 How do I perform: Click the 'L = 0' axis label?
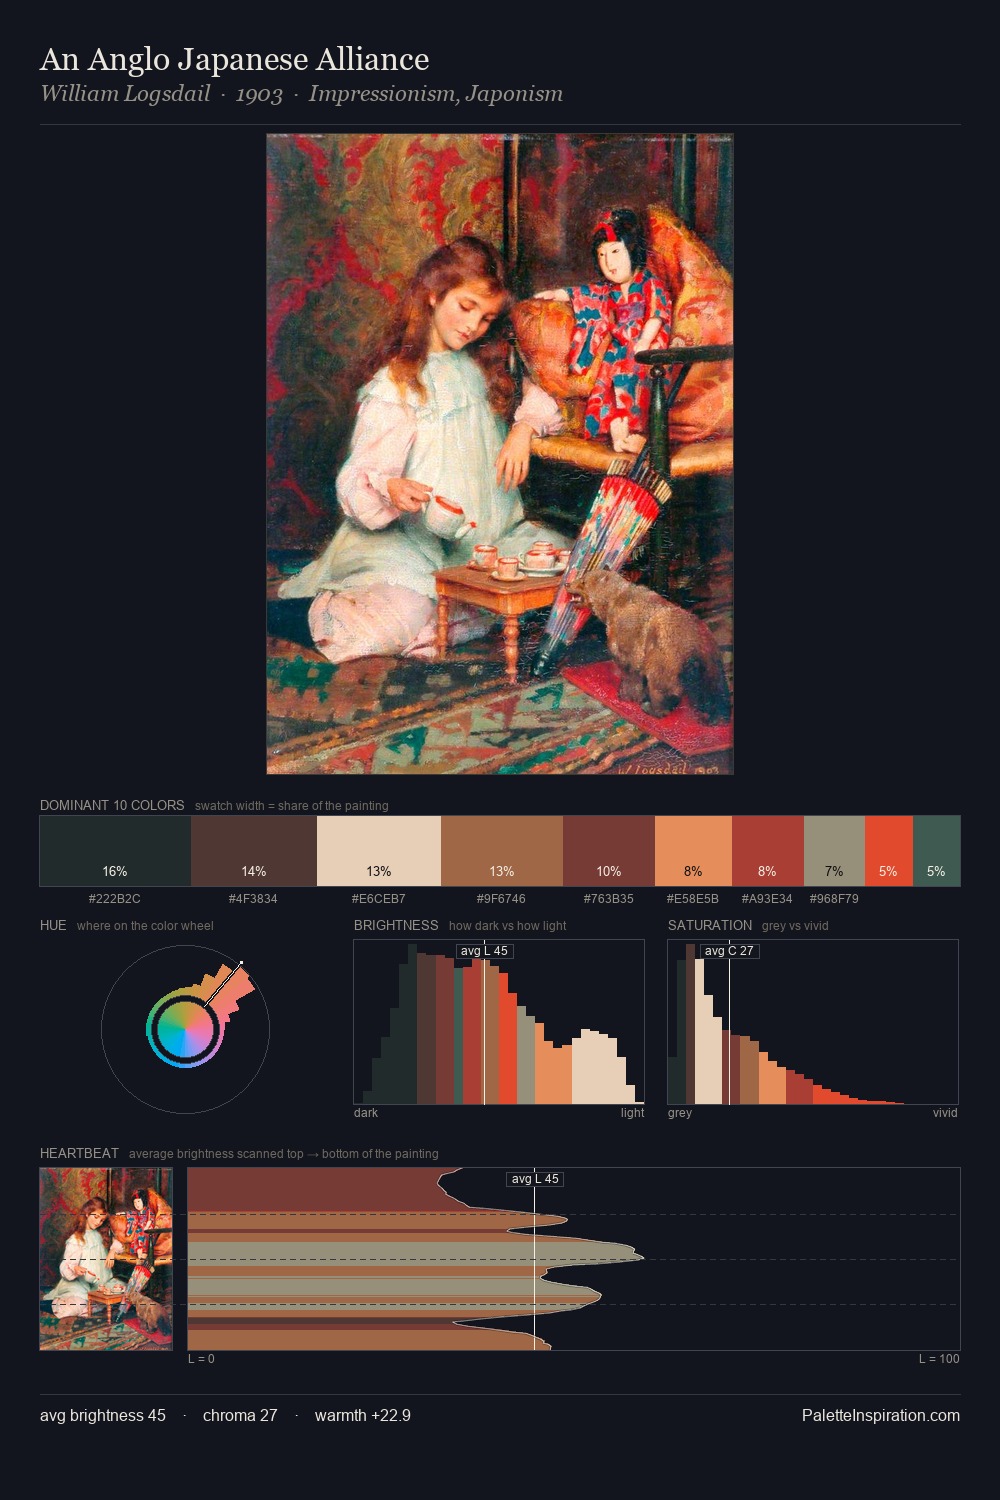pyautogui.click(x=201, y=1359)
